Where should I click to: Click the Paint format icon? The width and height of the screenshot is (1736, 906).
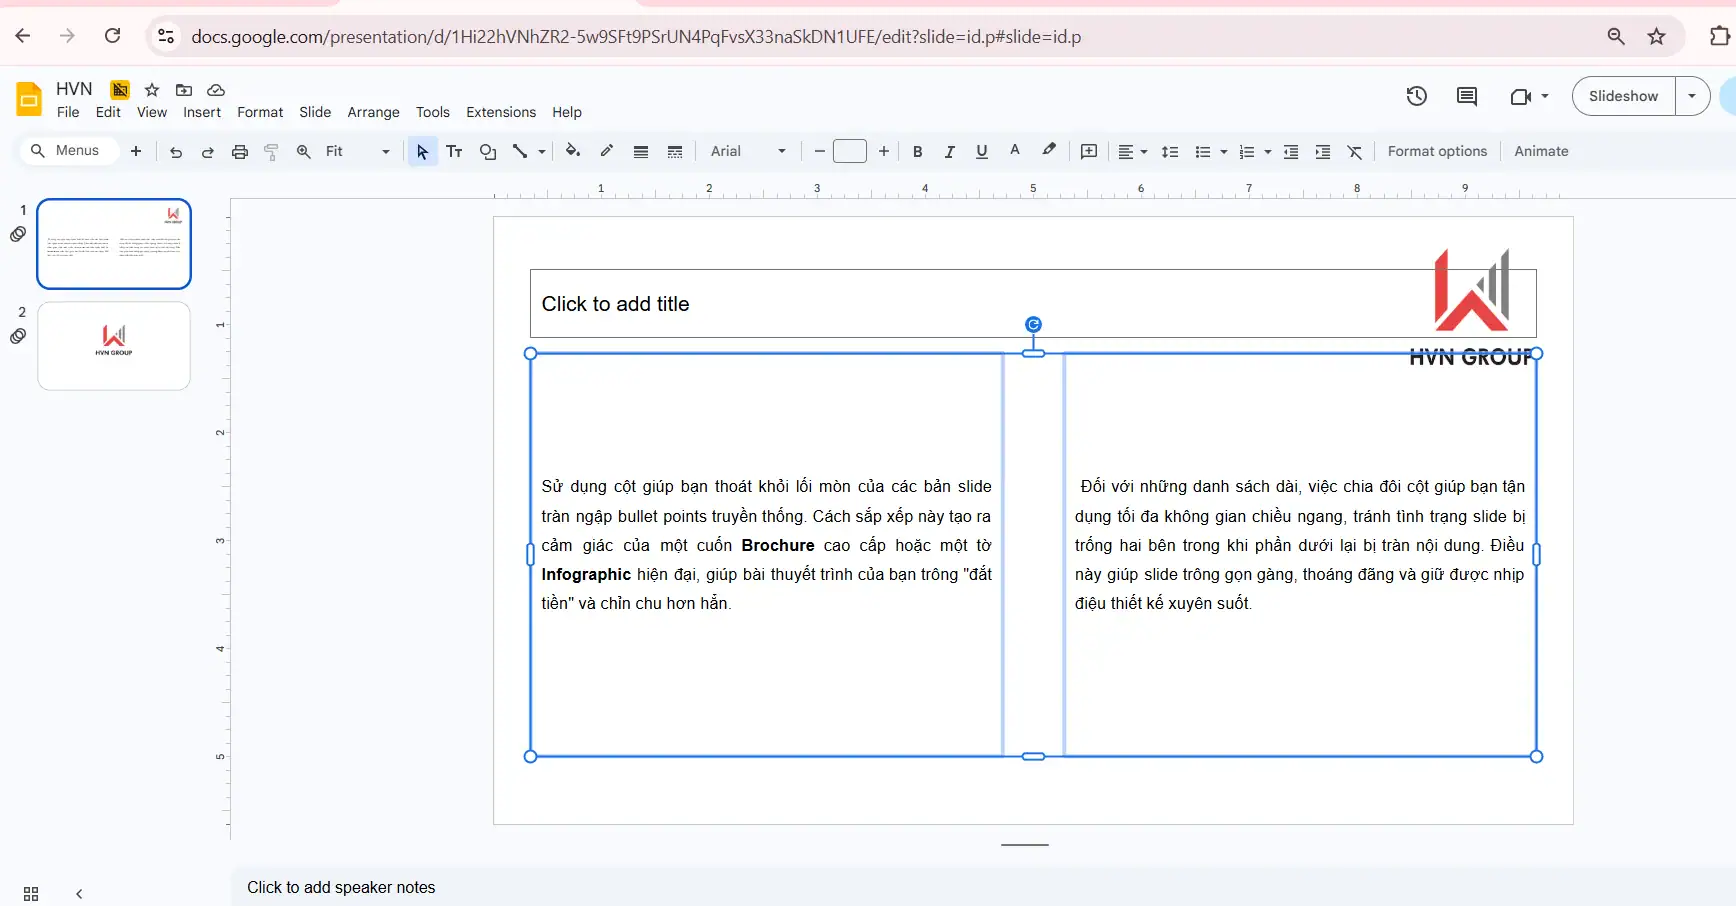(x=271, y=151)
